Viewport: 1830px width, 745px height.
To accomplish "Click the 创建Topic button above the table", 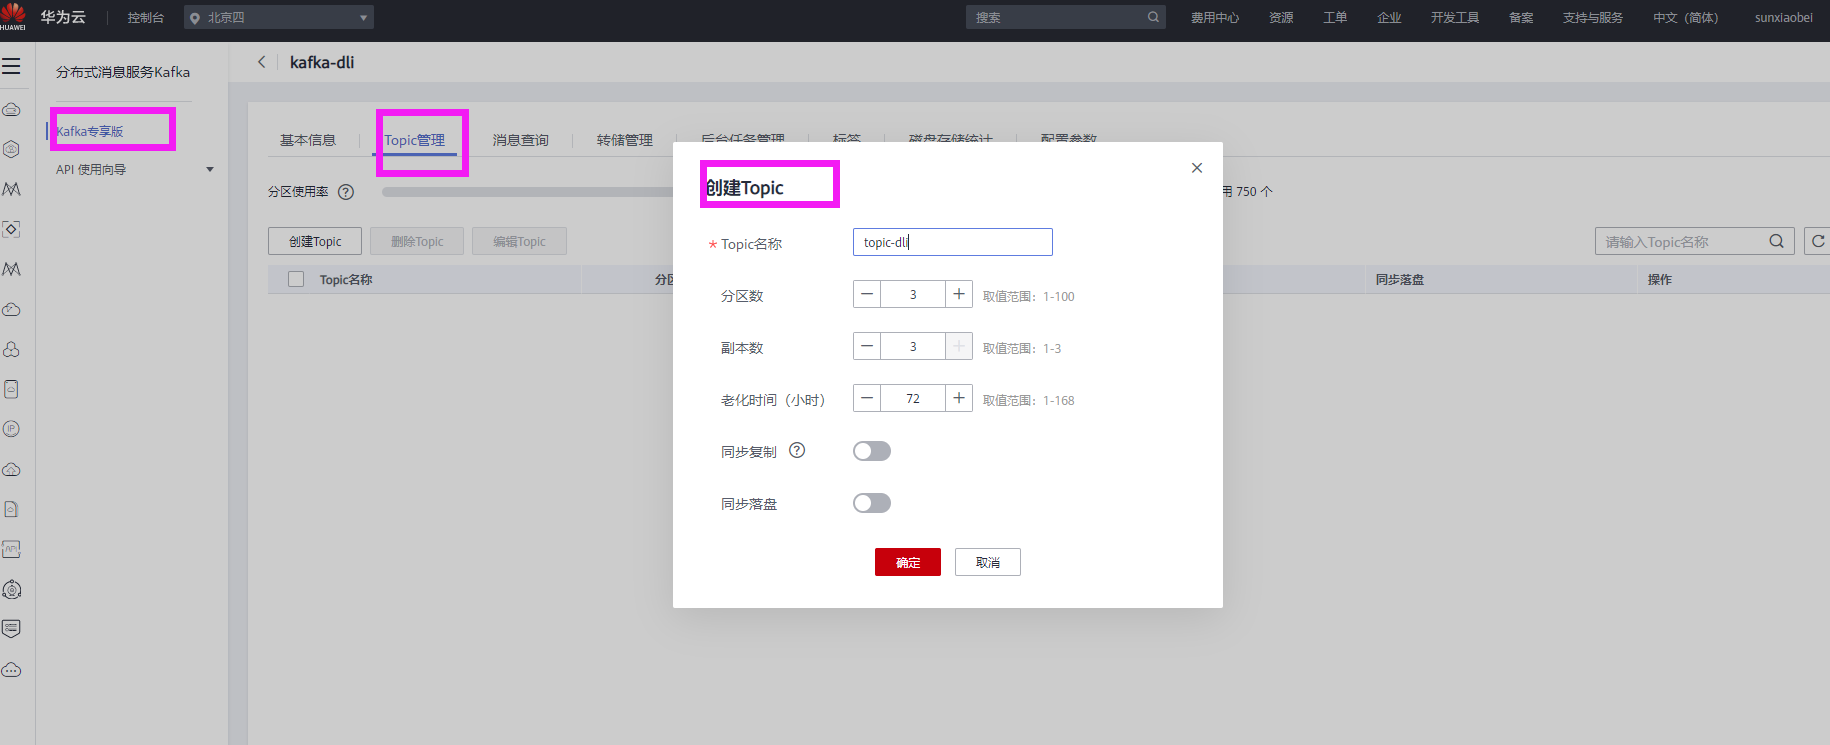I will point(315,241).
